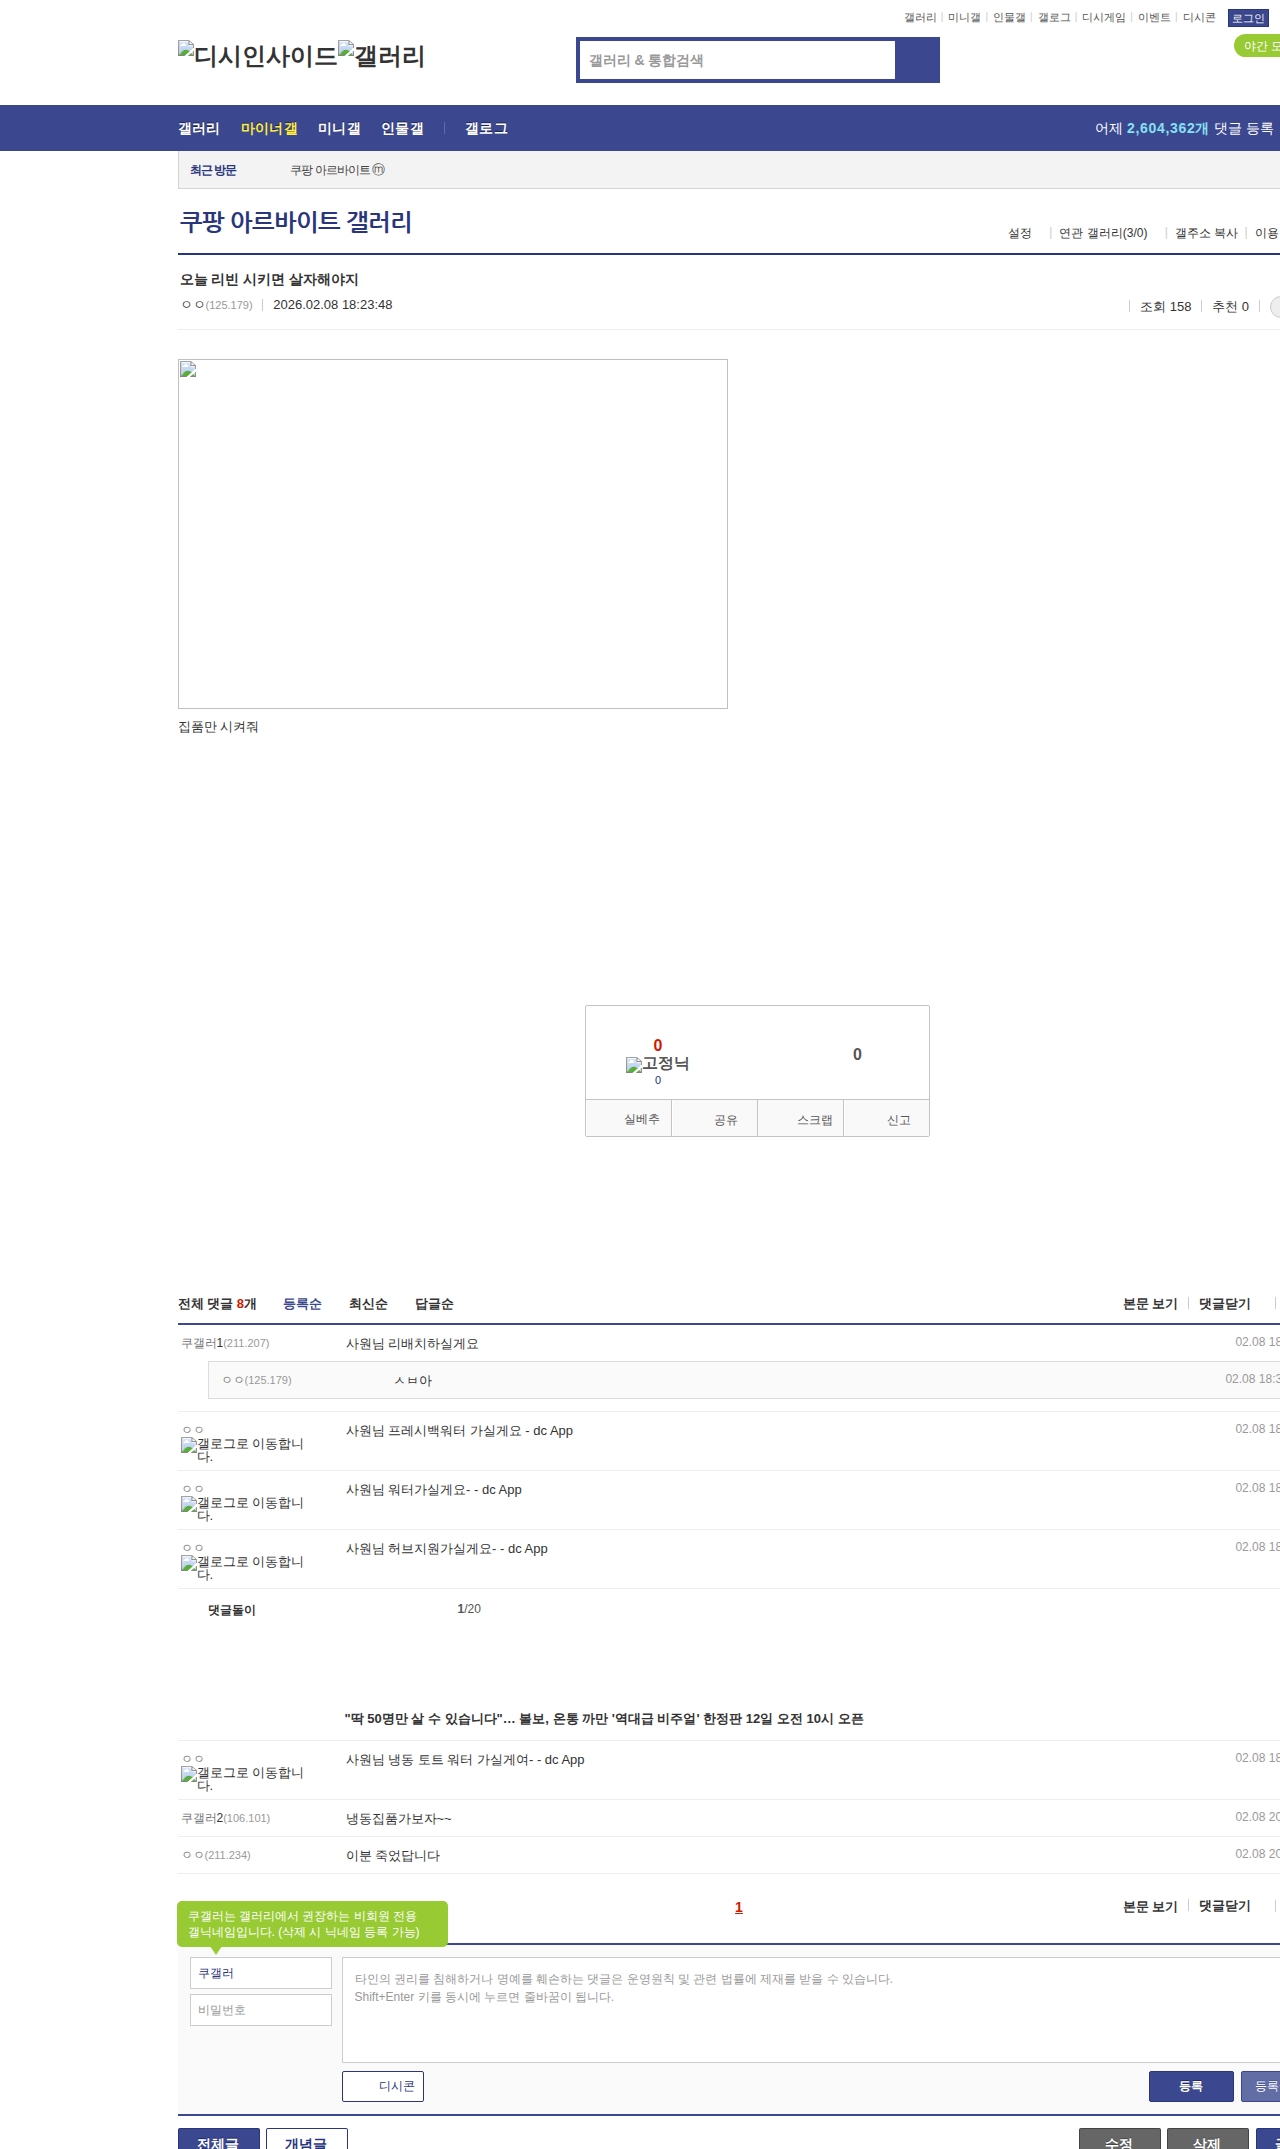
Task: Open gallery 설정
Action: point(1020,233)
